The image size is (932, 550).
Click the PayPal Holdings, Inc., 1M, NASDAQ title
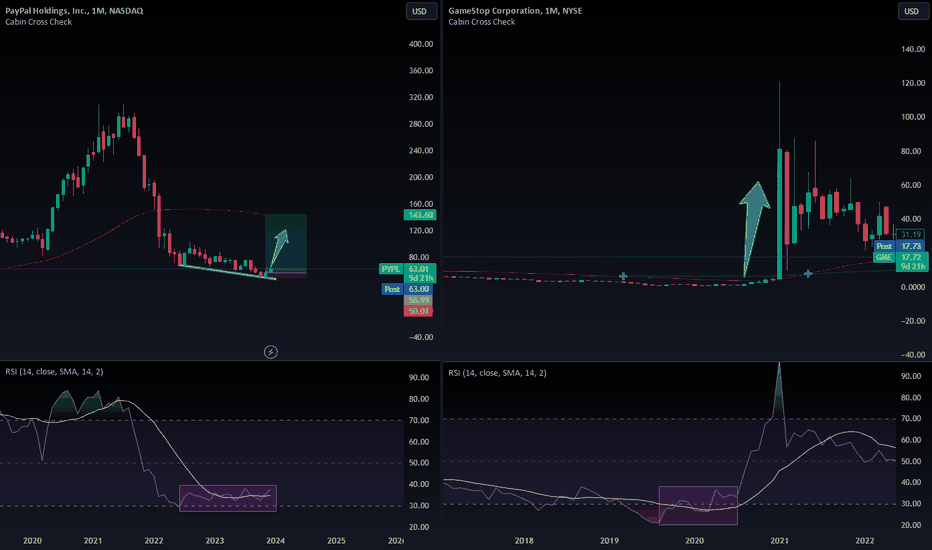(74, 11)
